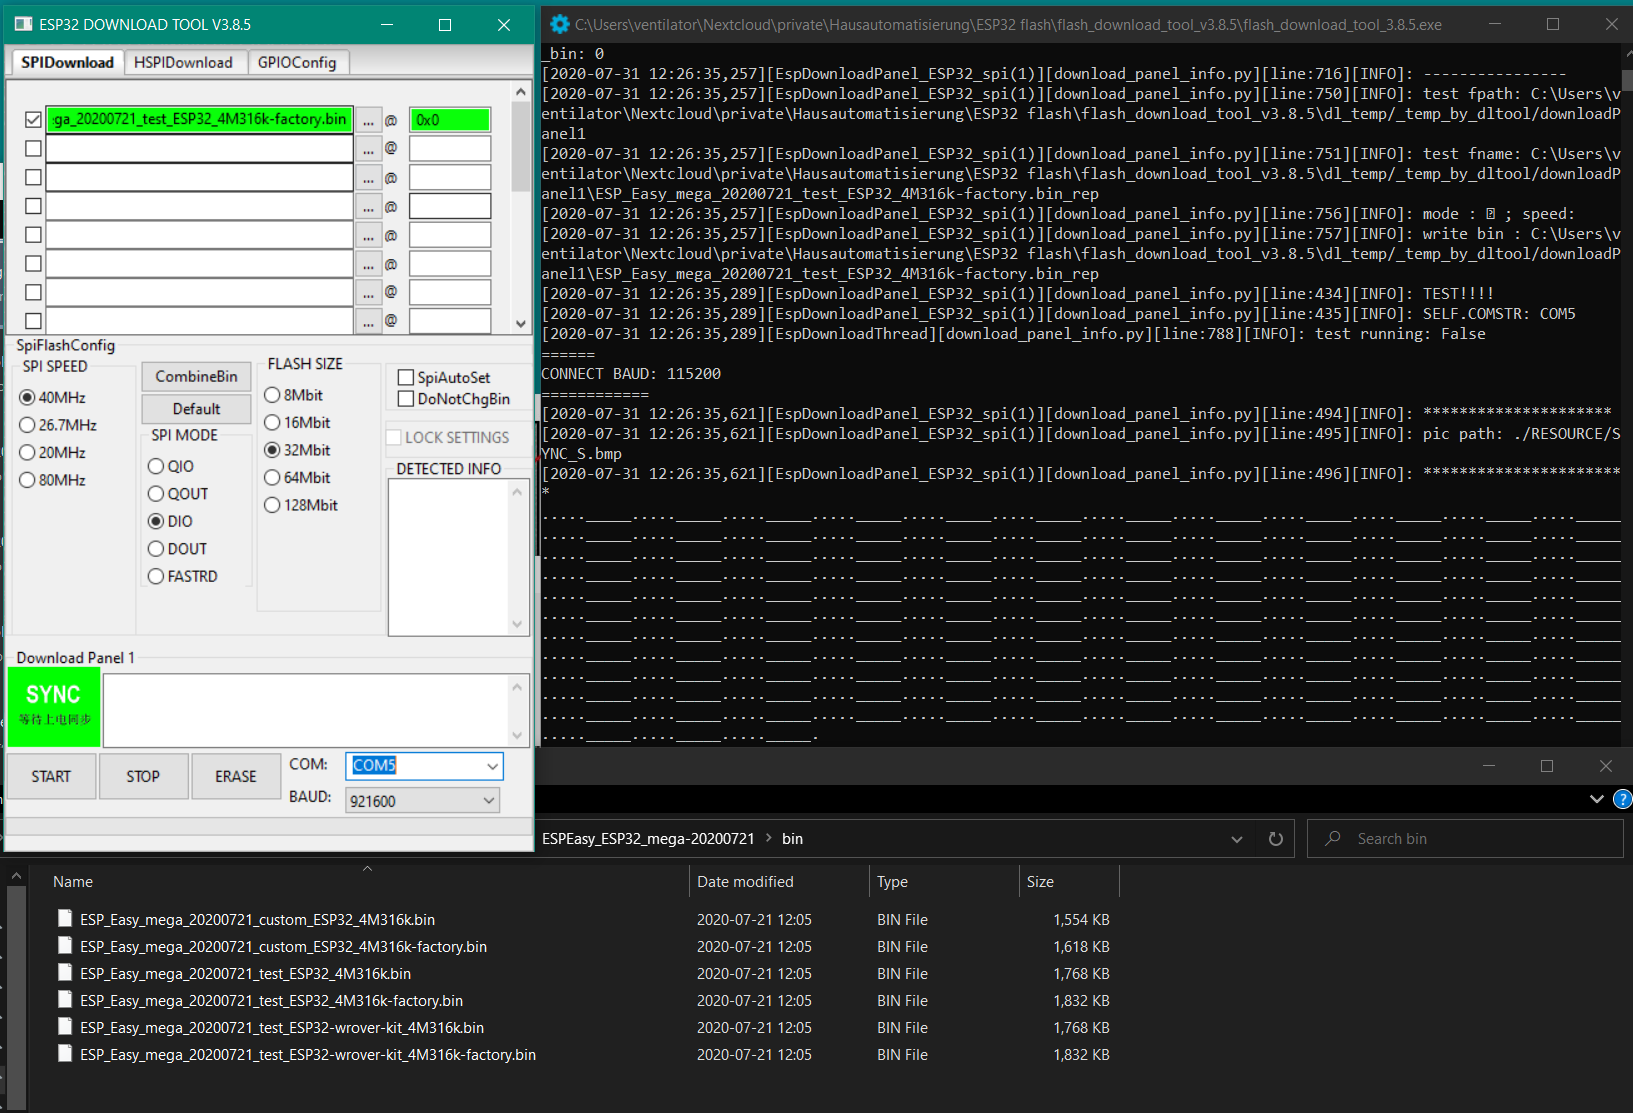This screenshot has height=1113, width=1633.
Task: Click file icon of test_ESP32_4M316k-factory.bin
Action: point(65,1000)
